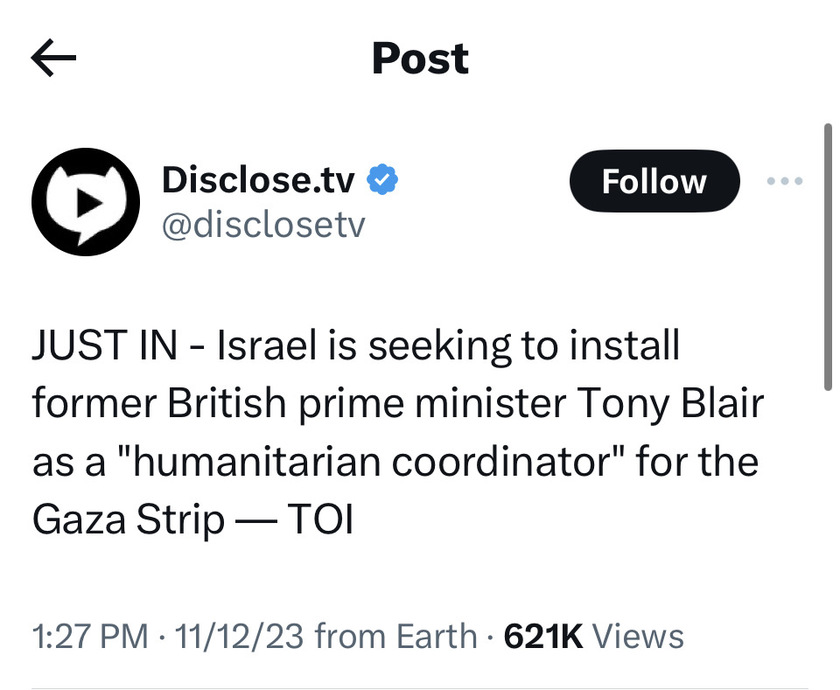Screen dimensions: 840x690
Task: Follow the Disclose.tv account
Action: (654, 181)
